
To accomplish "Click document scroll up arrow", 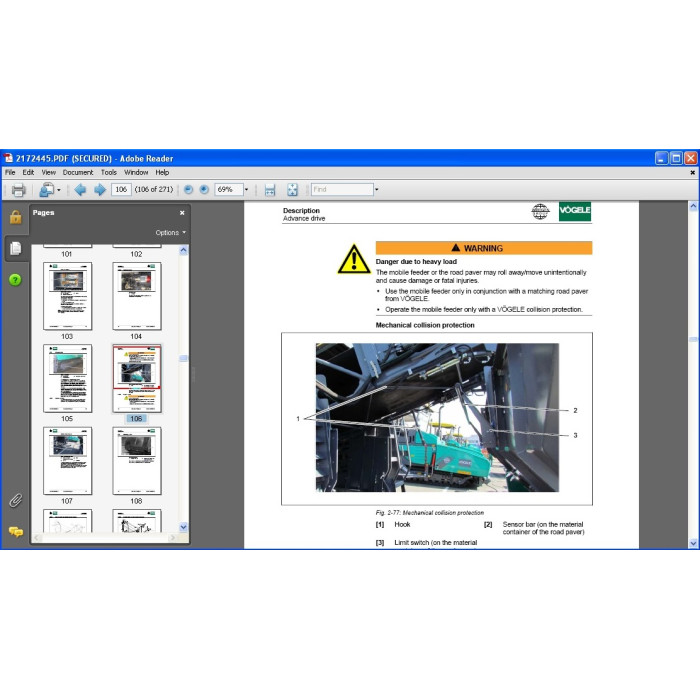I will [x=693, y=206].
